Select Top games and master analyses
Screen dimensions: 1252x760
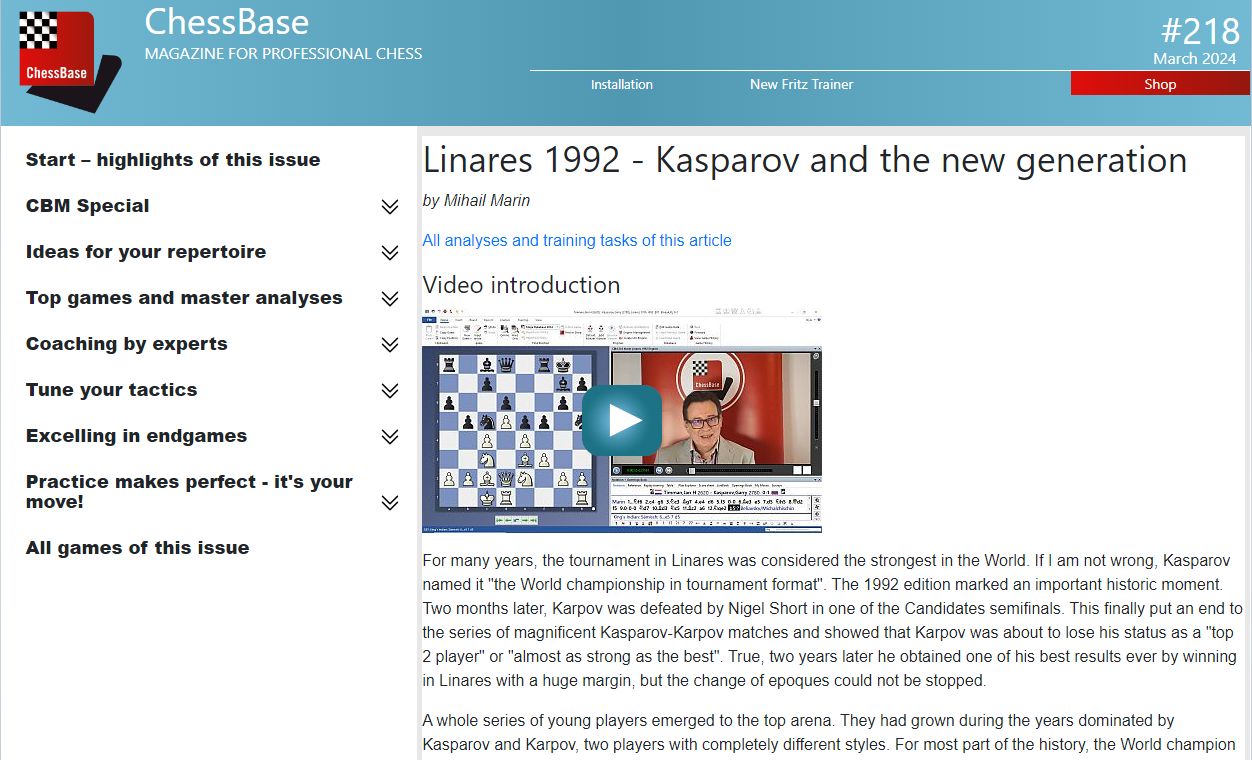(184, 298)
